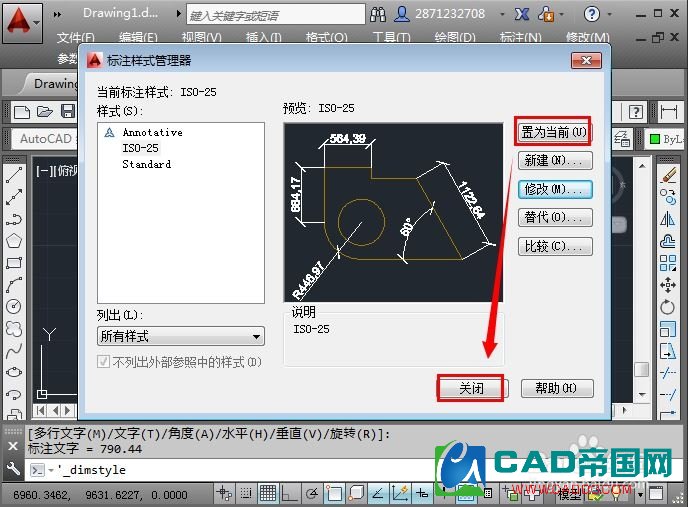The image size is (688, 507).
Task: Click the Linear dimension toolbar icon
Action: click(x=669, y=111)
